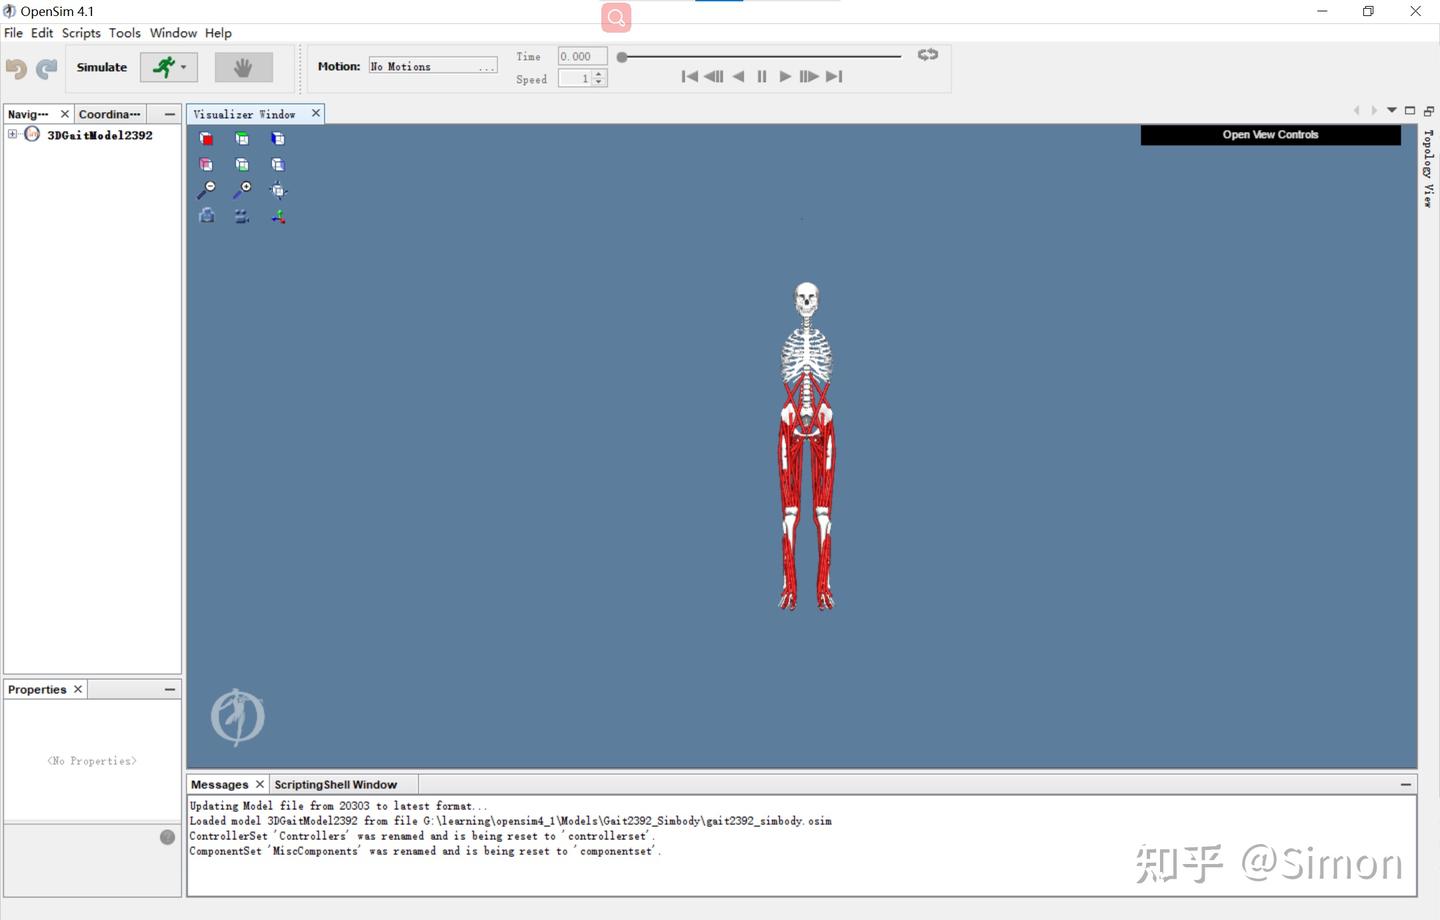Open the Tools menu
The image size is (1440, 920).
coord(124,32)
